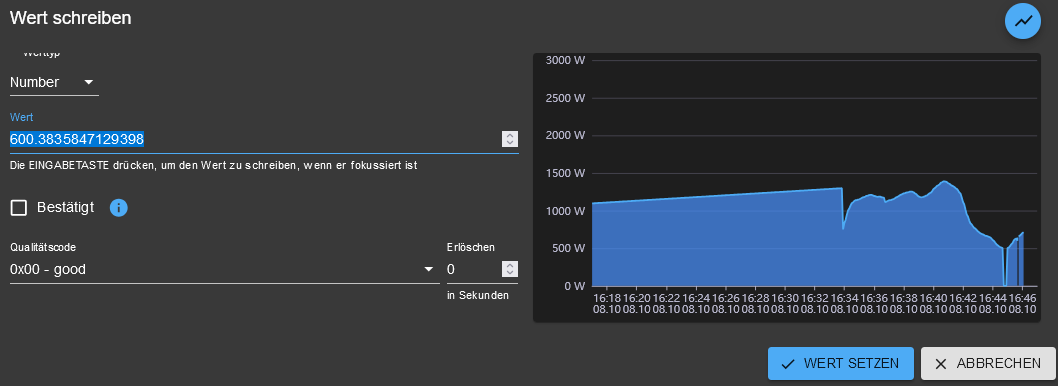Click the Wert field spinner arrows
Image resolution: width=1058 pixels, height=386 pixels.
(x=510, y=139)
